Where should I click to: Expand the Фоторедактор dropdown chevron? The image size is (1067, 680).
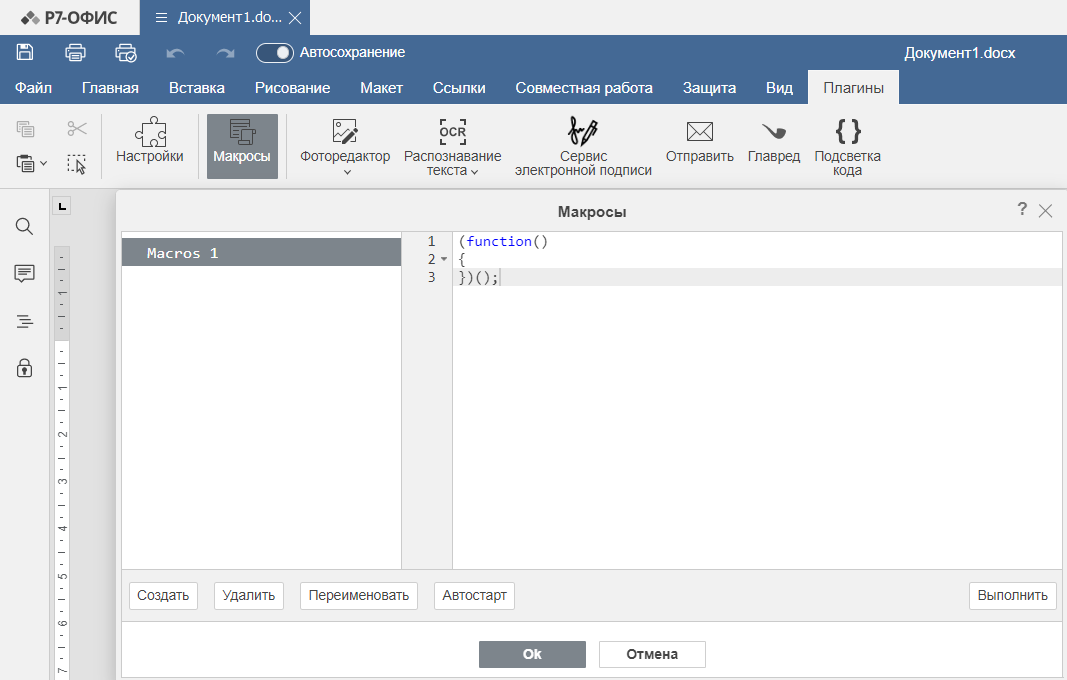346,172
